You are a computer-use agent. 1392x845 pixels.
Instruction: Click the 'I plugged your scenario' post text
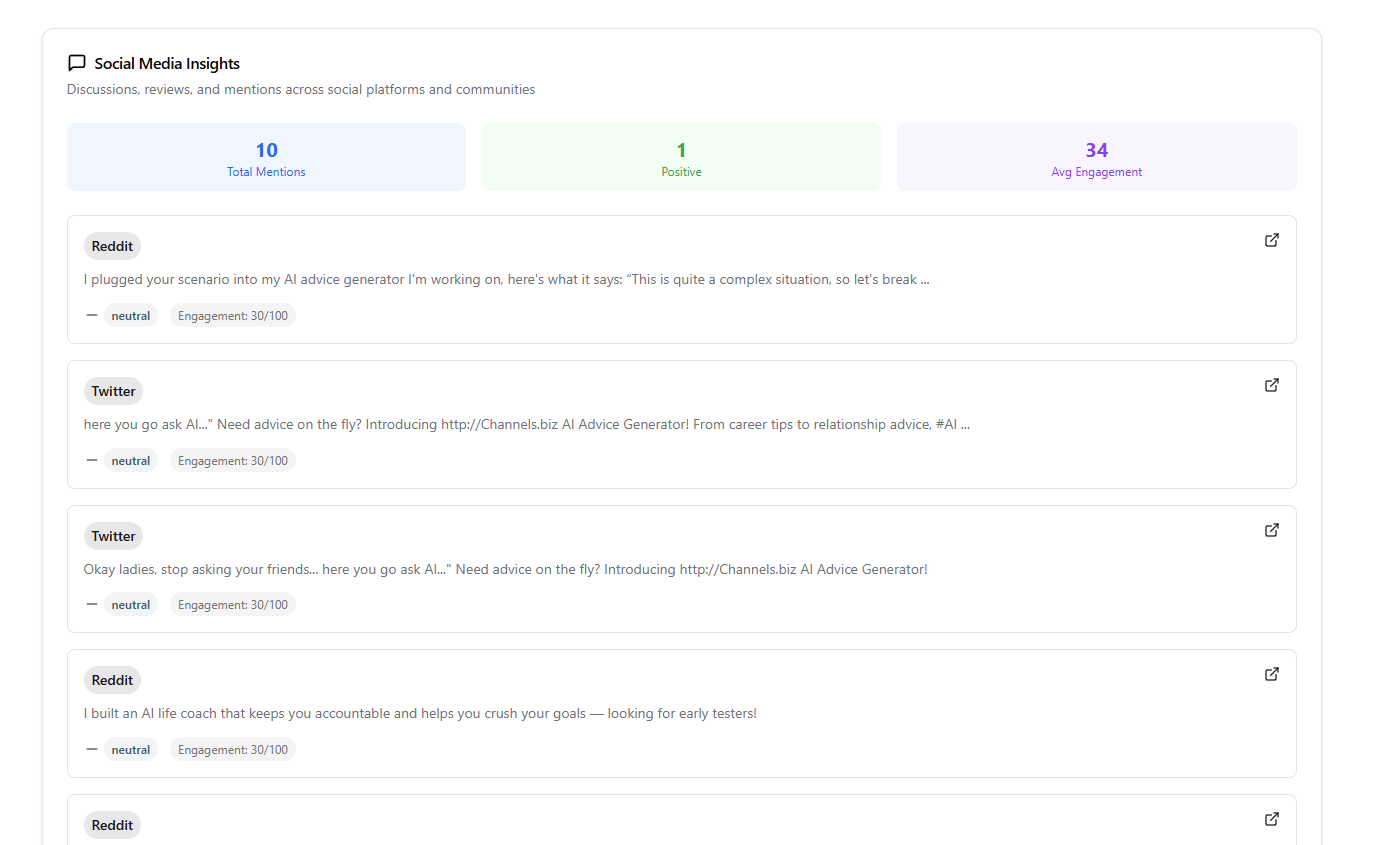pyautogui.click(x=507, y=280)
